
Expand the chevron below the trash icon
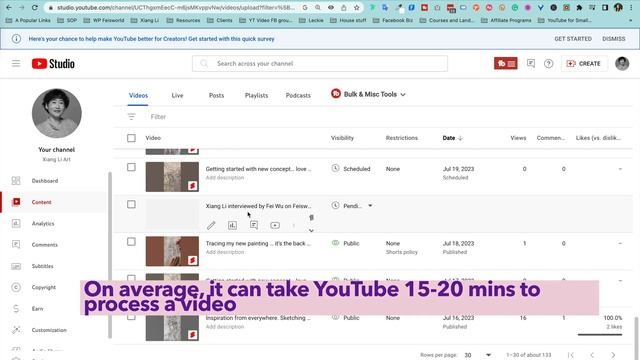(311, 231)
